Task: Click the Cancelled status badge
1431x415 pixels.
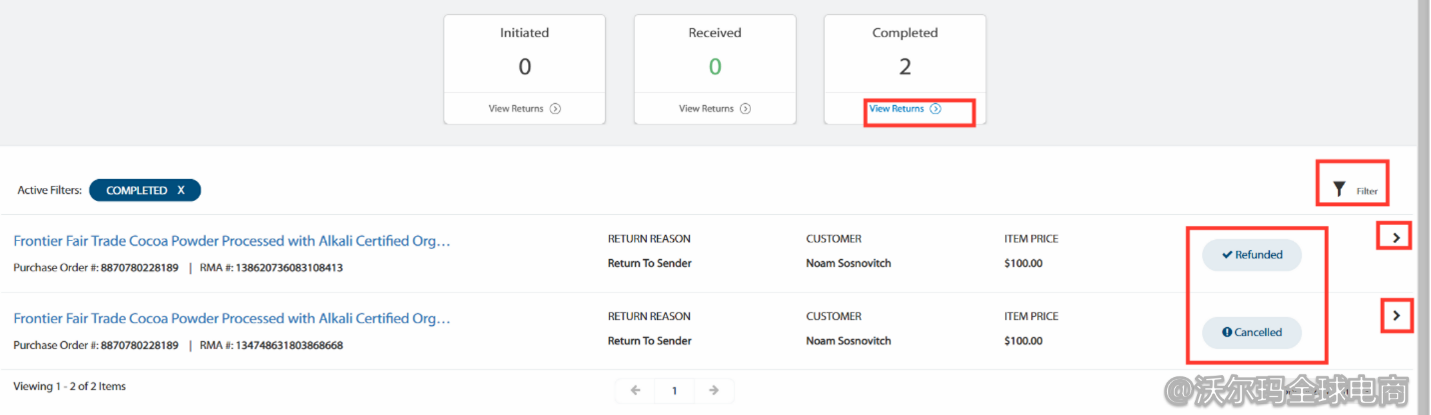Action: coord(1252,333)
